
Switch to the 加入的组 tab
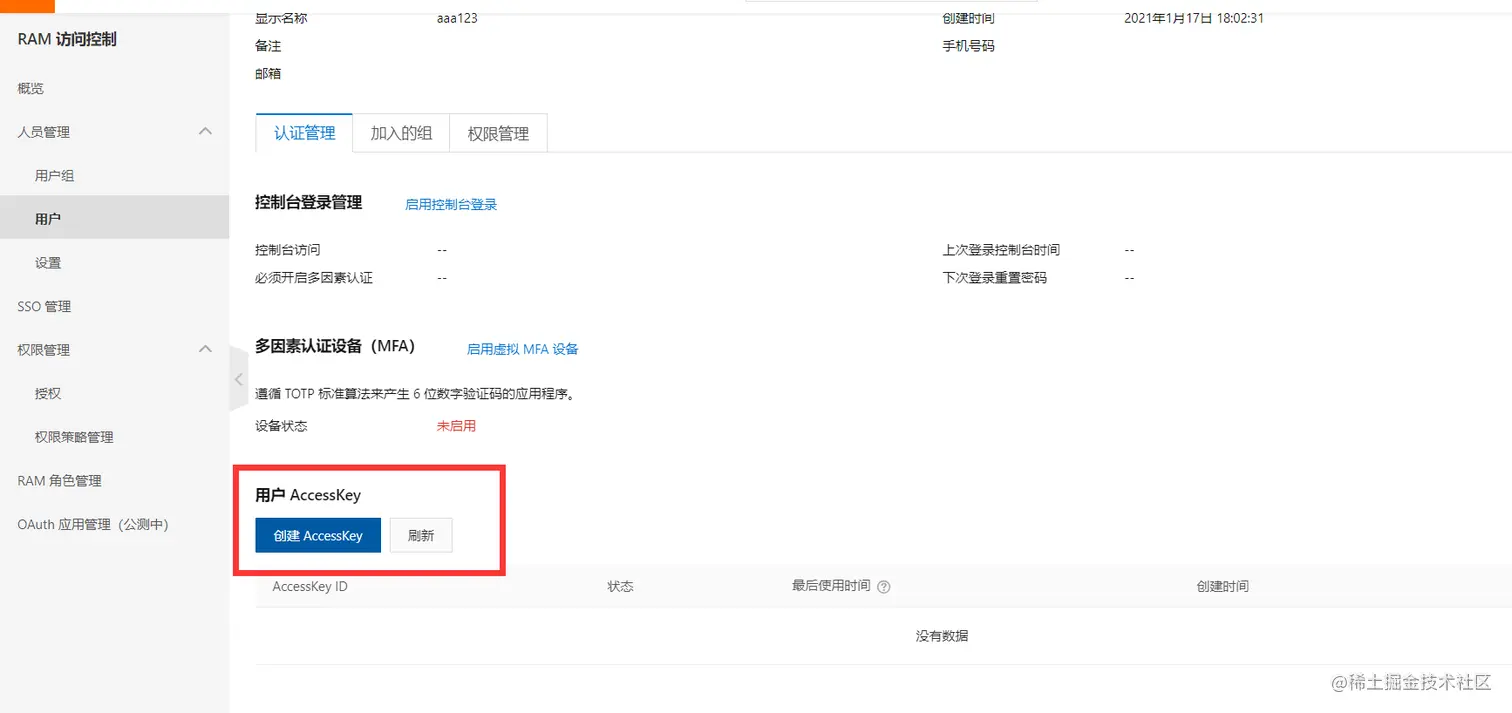click(401, 133)
